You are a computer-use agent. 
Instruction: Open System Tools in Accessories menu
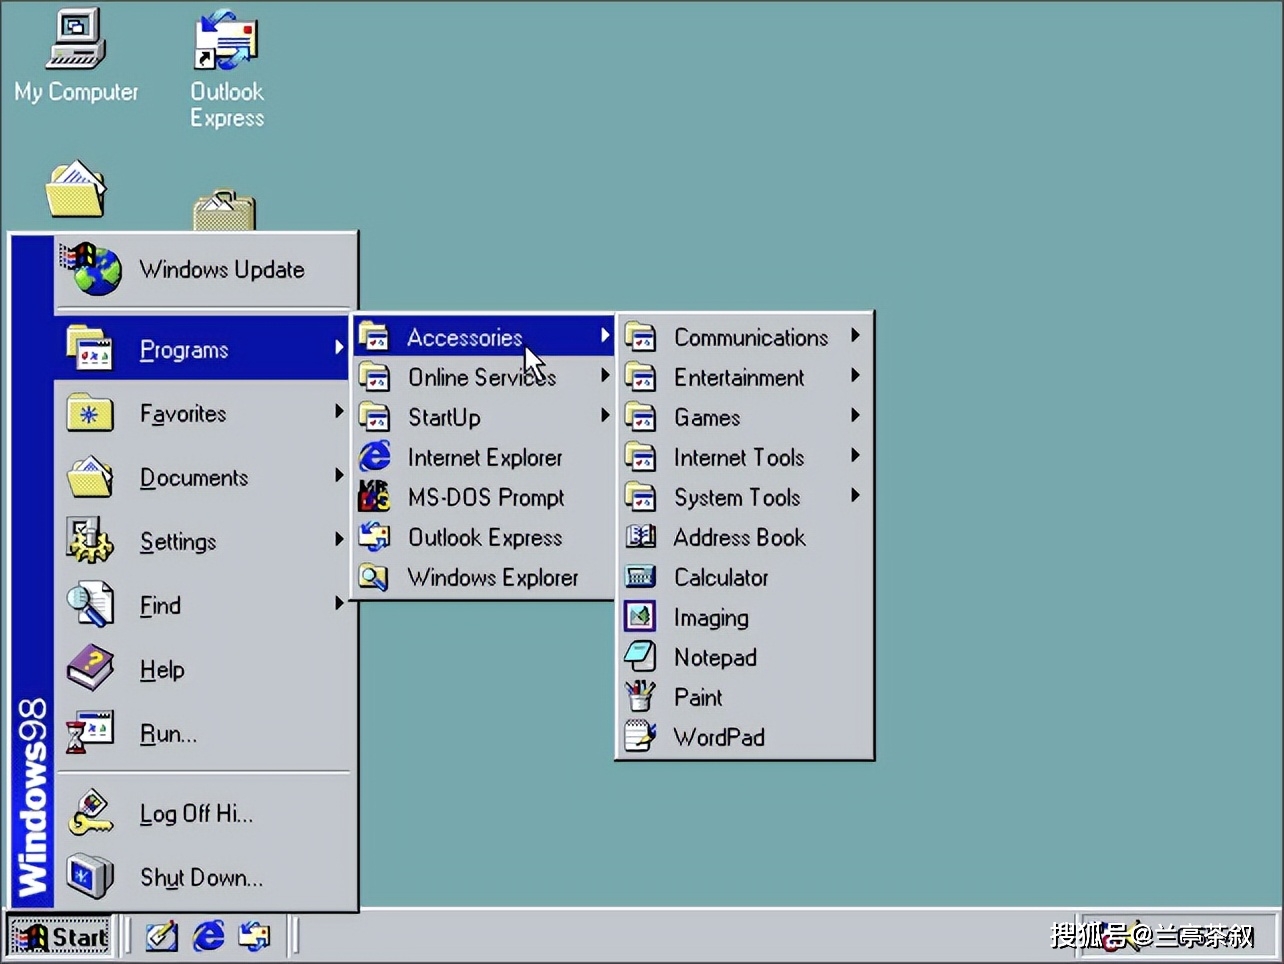click(745, 497)
